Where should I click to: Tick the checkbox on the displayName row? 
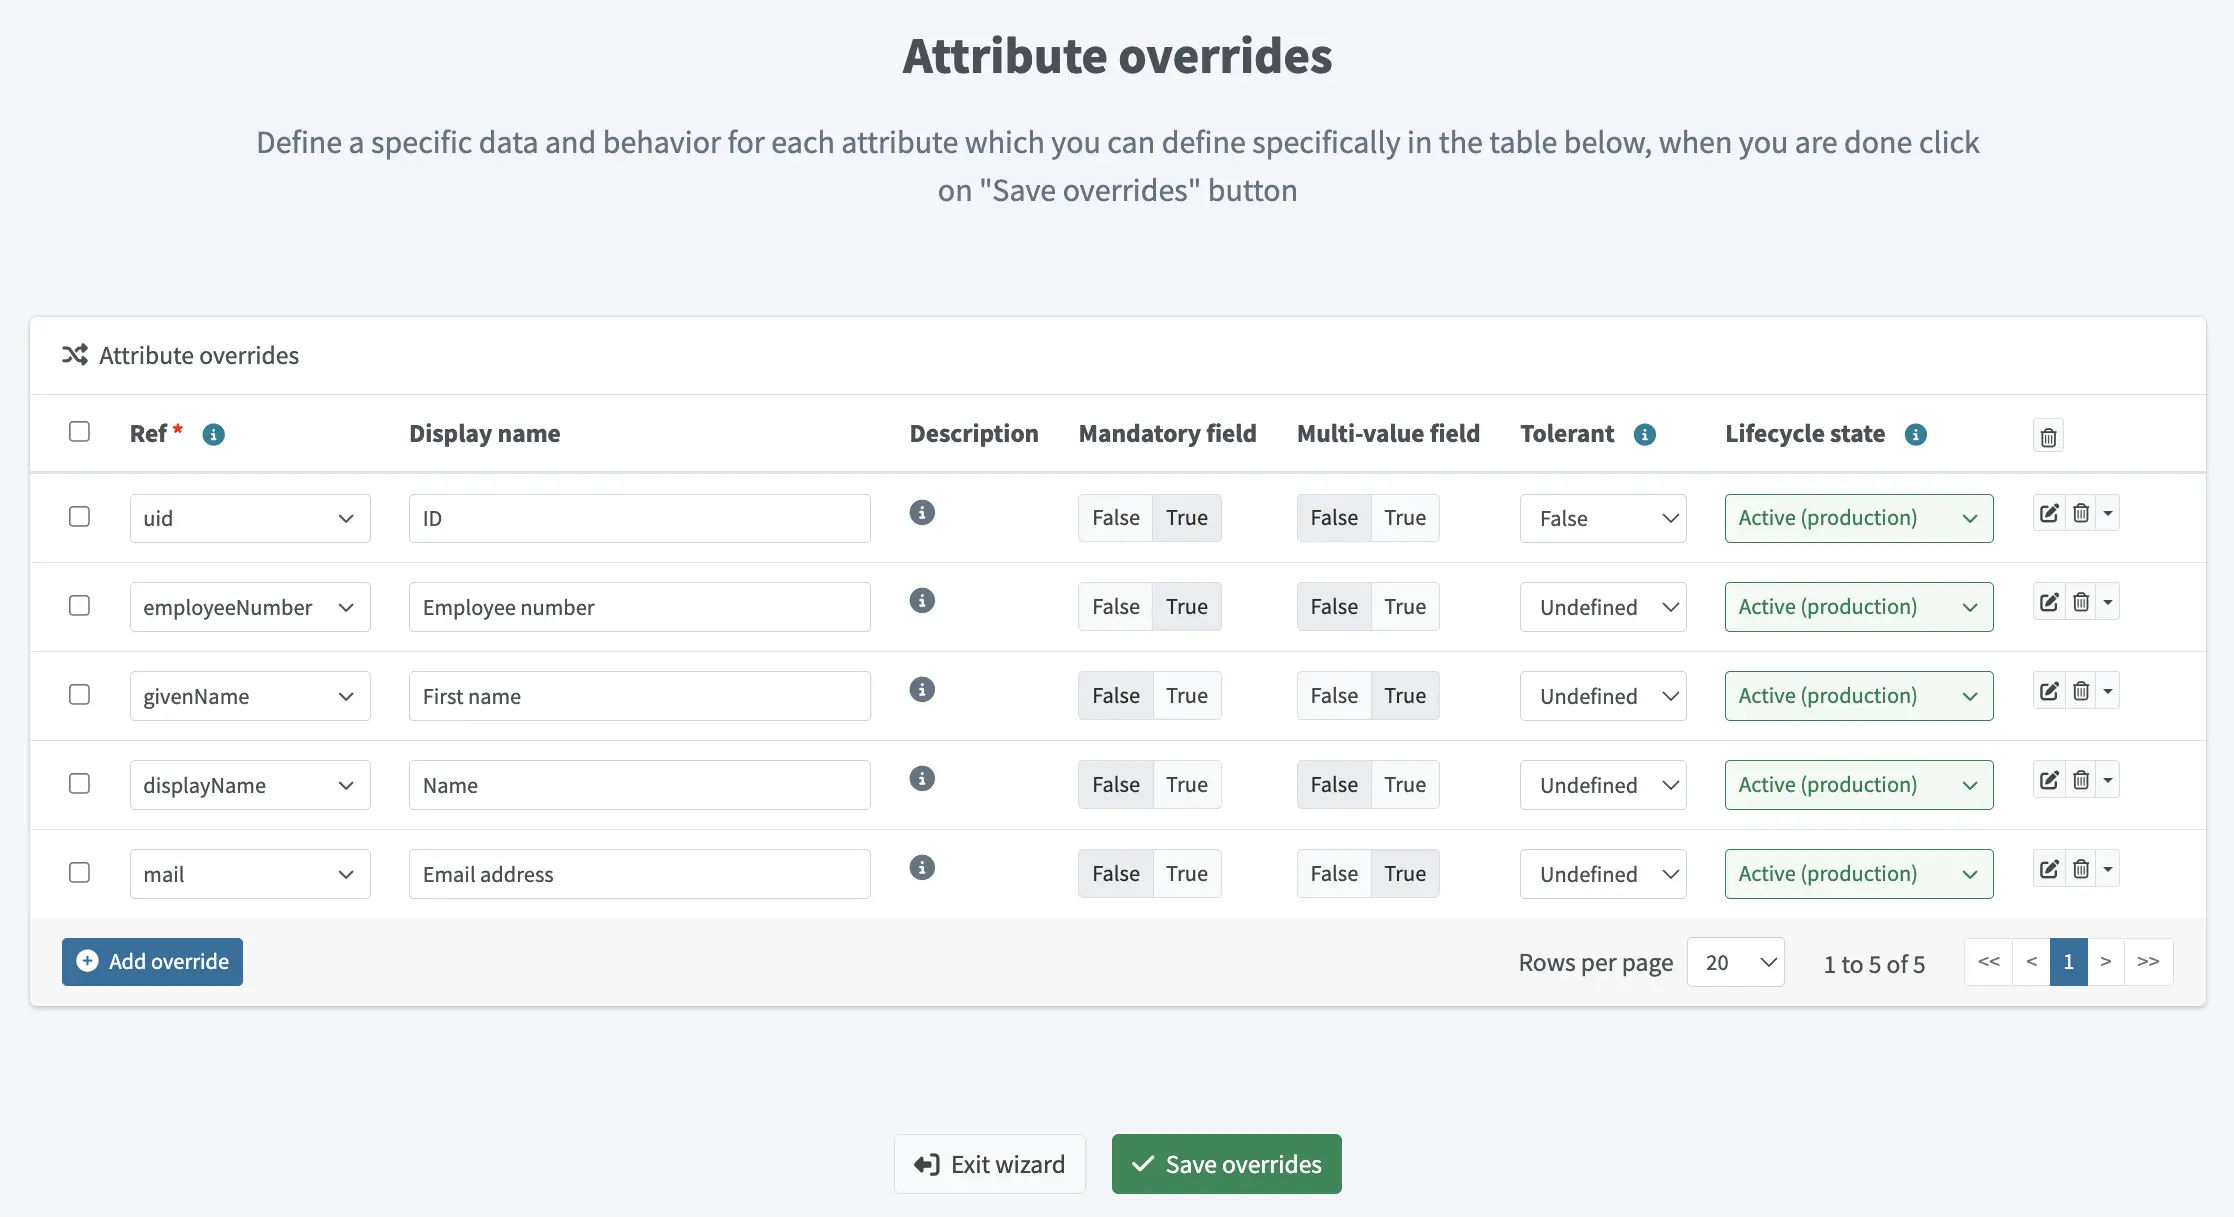tap(79, 784)
